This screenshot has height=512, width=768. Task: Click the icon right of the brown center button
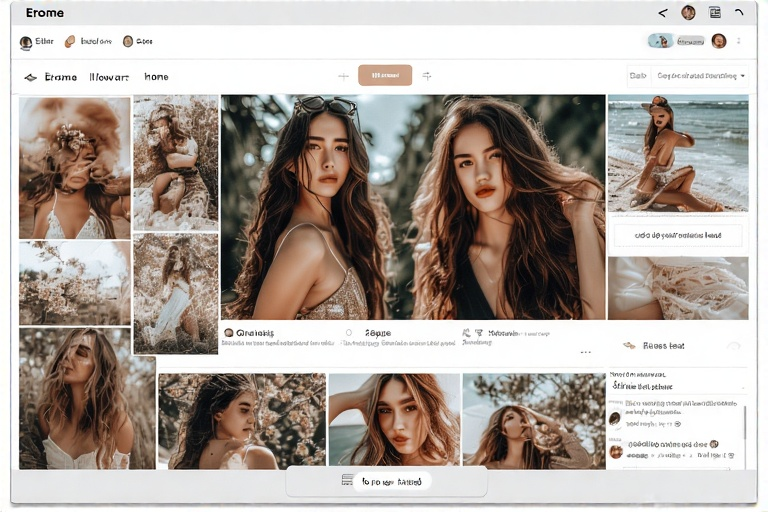(427, 76)
